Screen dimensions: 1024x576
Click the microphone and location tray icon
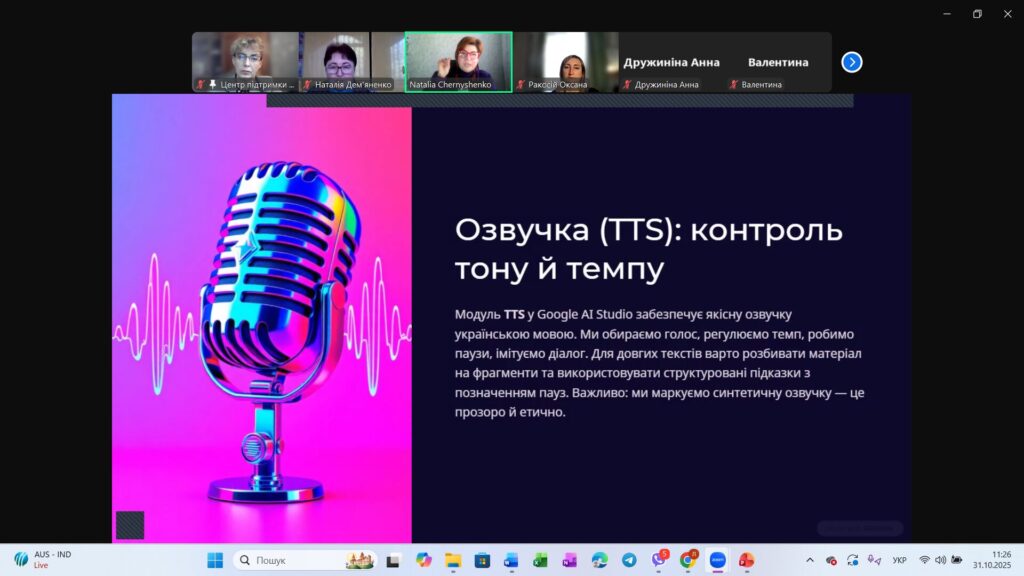pos(874,560)
